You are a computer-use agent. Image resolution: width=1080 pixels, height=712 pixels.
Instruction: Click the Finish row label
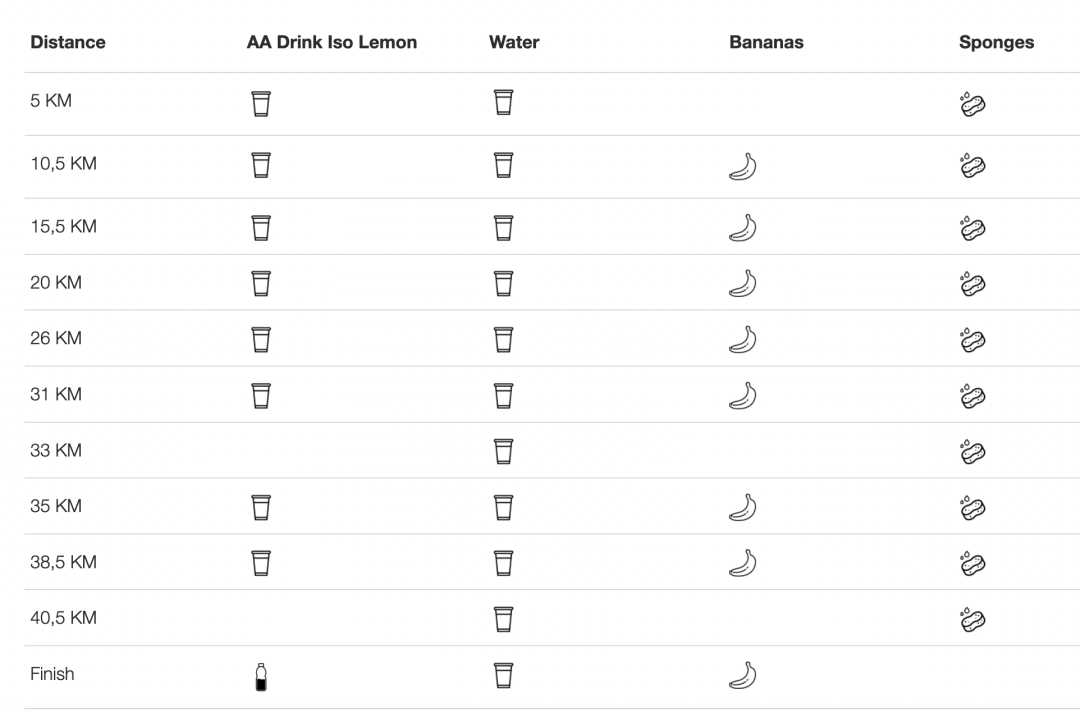click(x=52, y=674)
